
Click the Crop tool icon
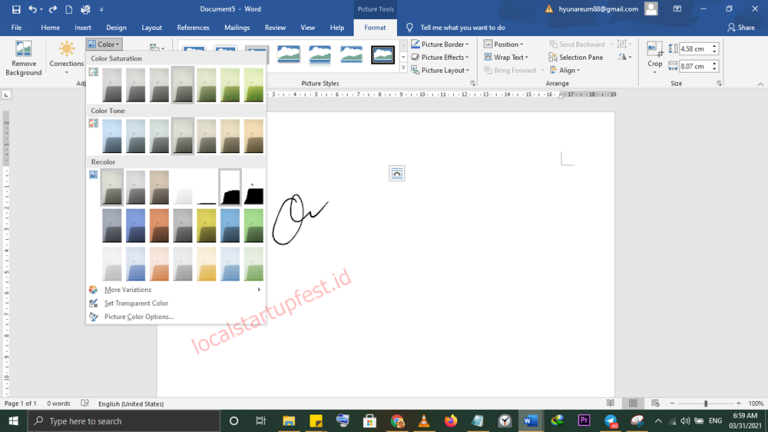[654, 49]
